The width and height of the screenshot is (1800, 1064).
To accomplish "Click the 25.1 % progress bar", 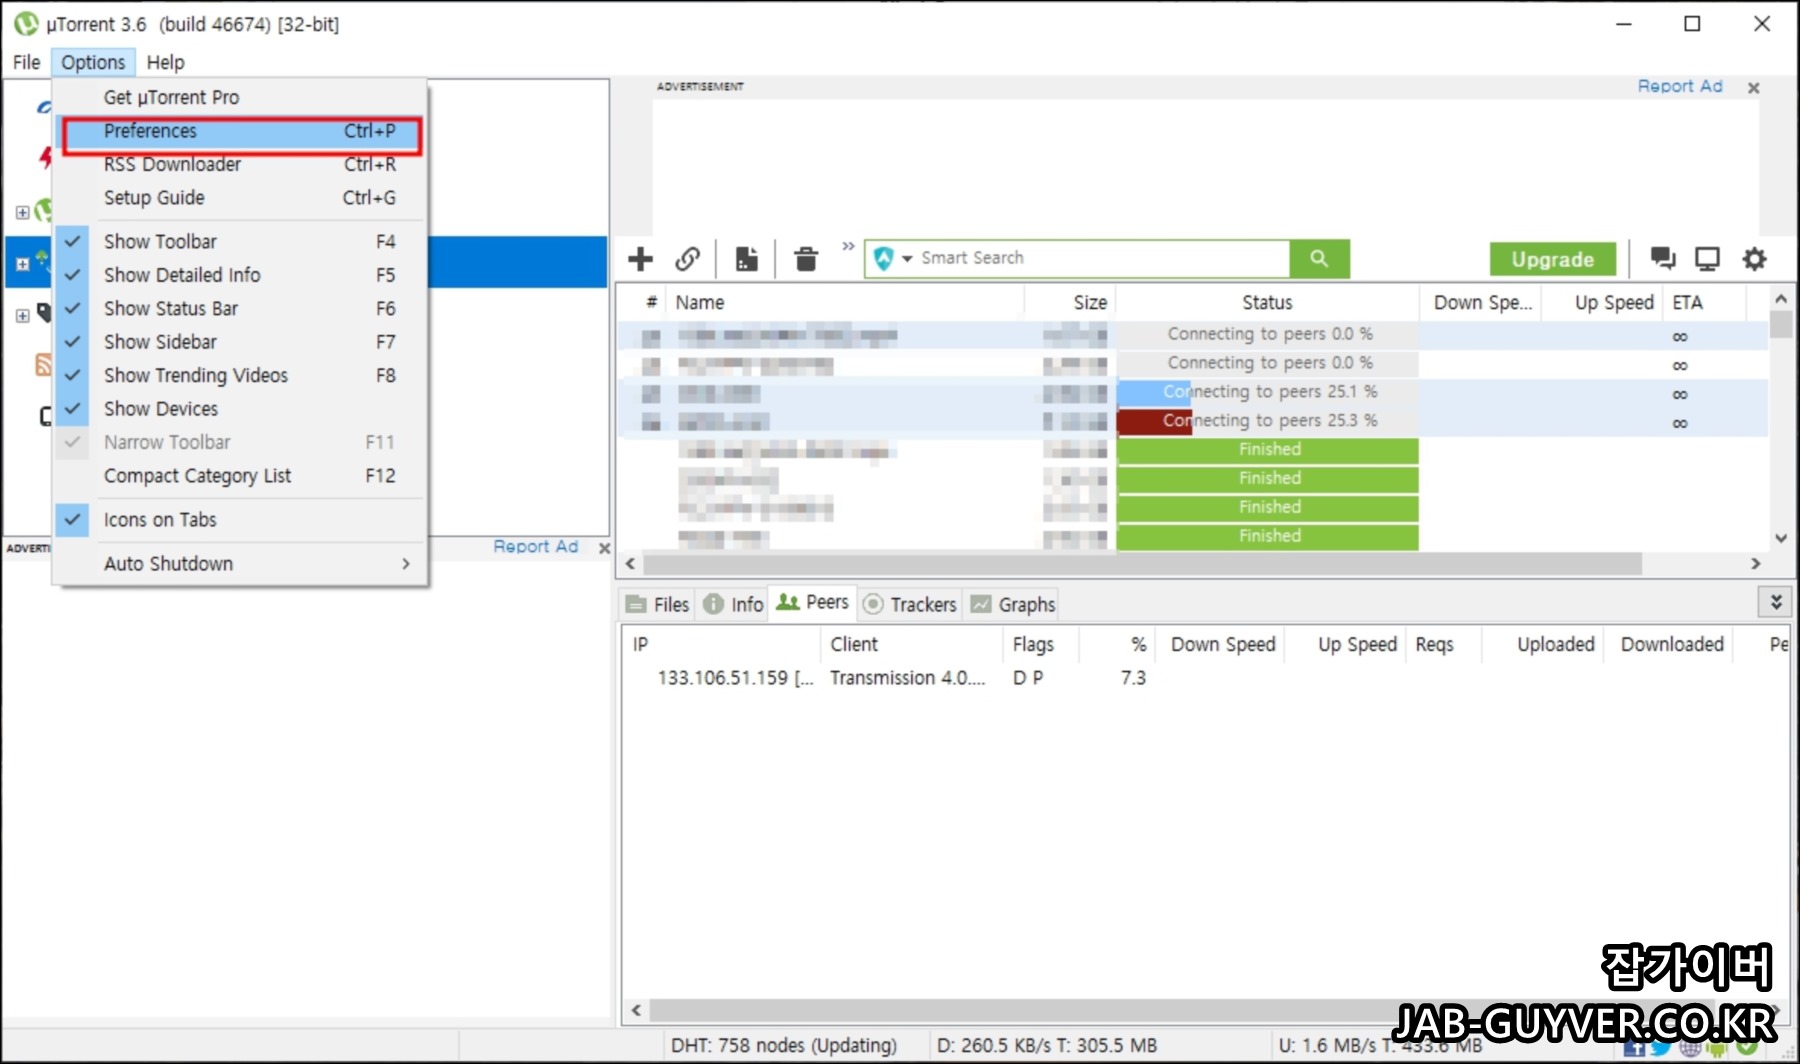I will (1267, 392).
